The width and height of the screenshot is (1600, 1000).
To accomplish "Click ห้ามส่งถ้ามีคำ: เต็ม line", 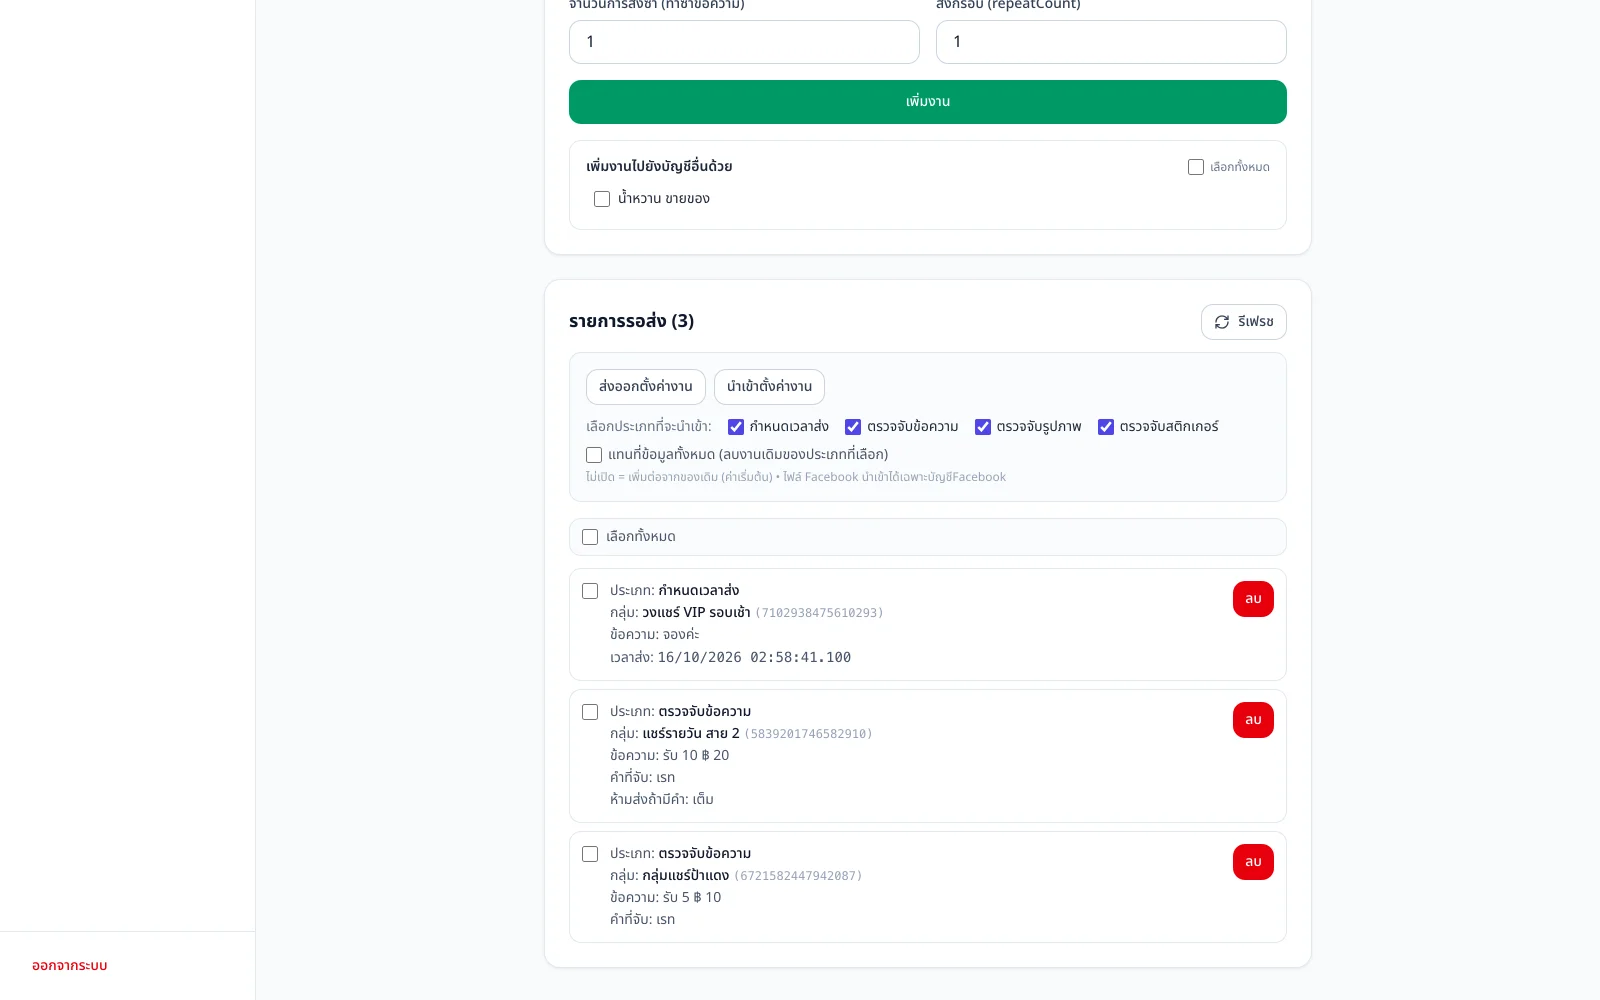I will (x=662, y=800).
